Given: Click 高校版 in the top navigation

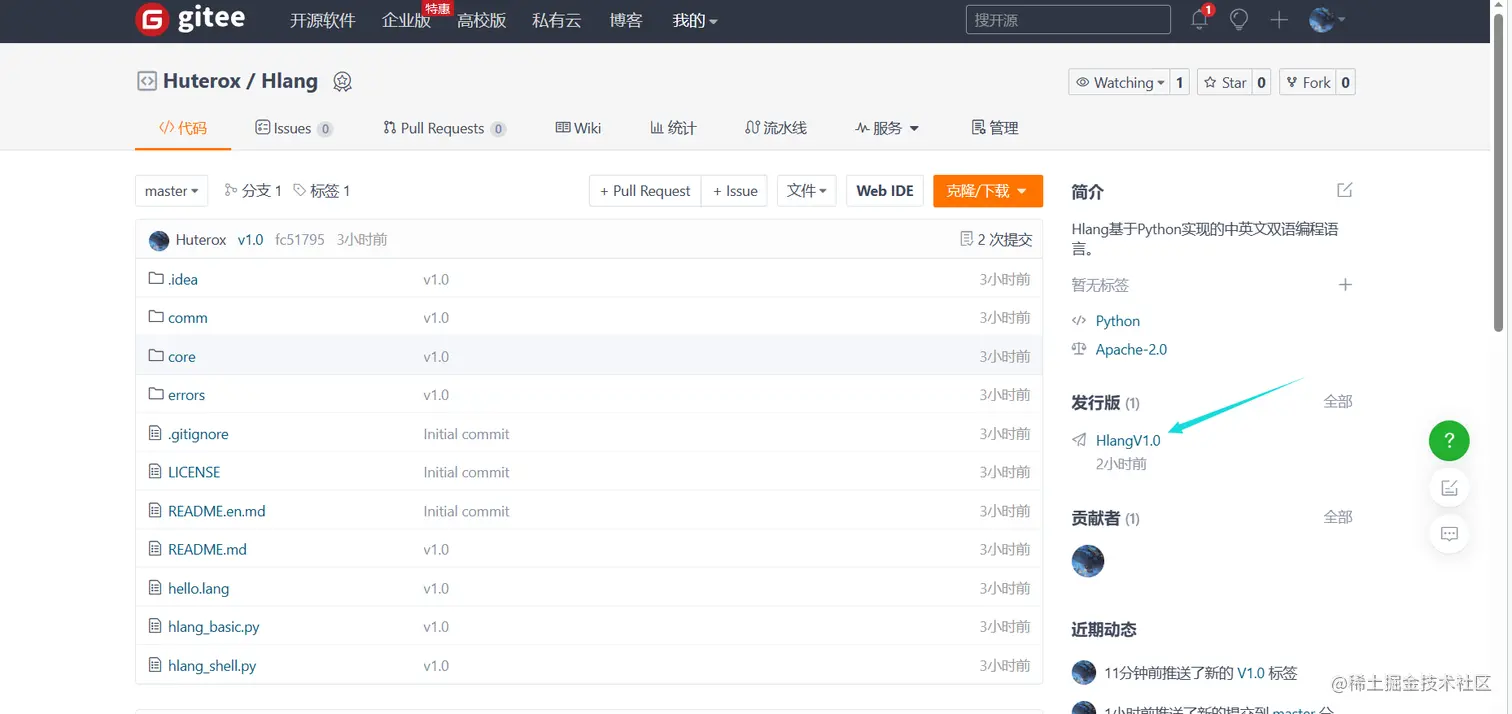Looking at the screenshot, I should [481, 20].
